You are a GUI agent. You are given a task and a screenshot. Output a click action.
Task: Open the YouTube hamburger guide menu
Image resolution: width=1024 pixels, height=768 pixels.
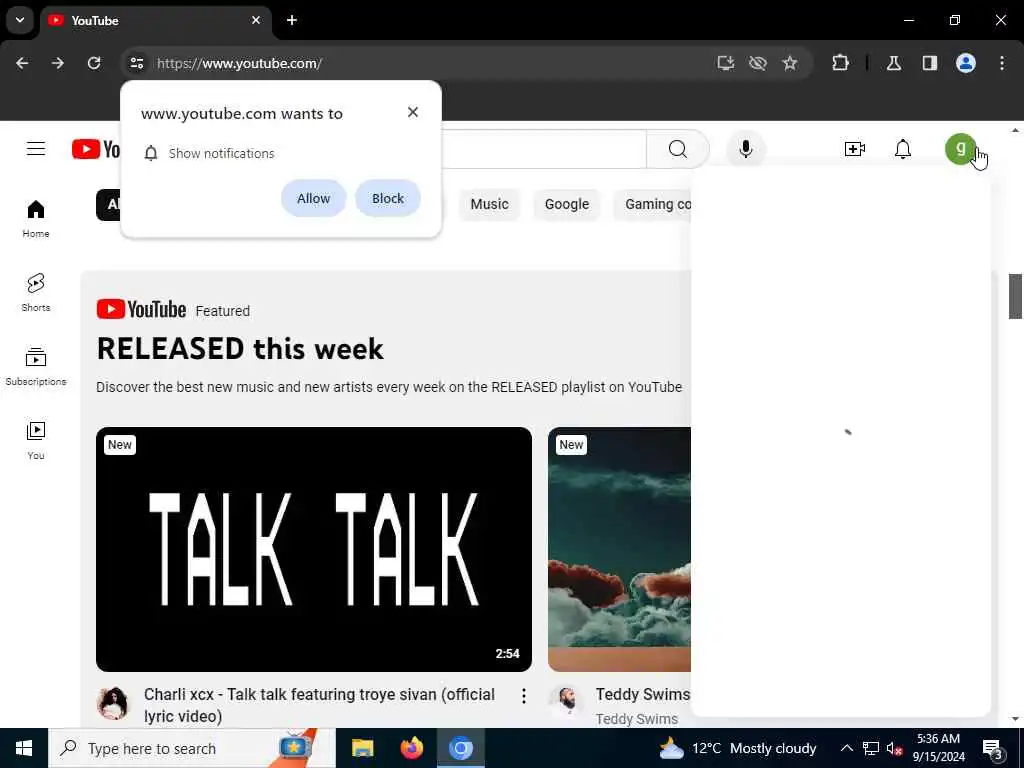(36, 149)
